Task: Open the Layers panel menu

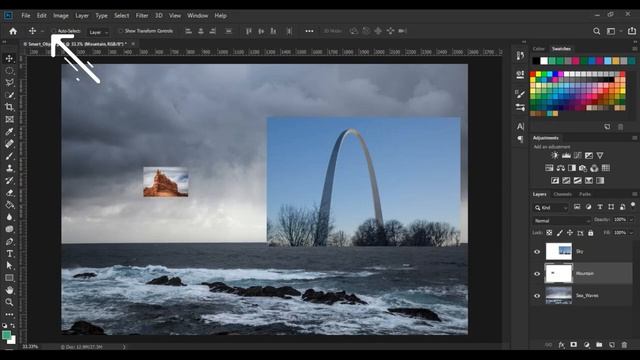Action: point(635,194)
